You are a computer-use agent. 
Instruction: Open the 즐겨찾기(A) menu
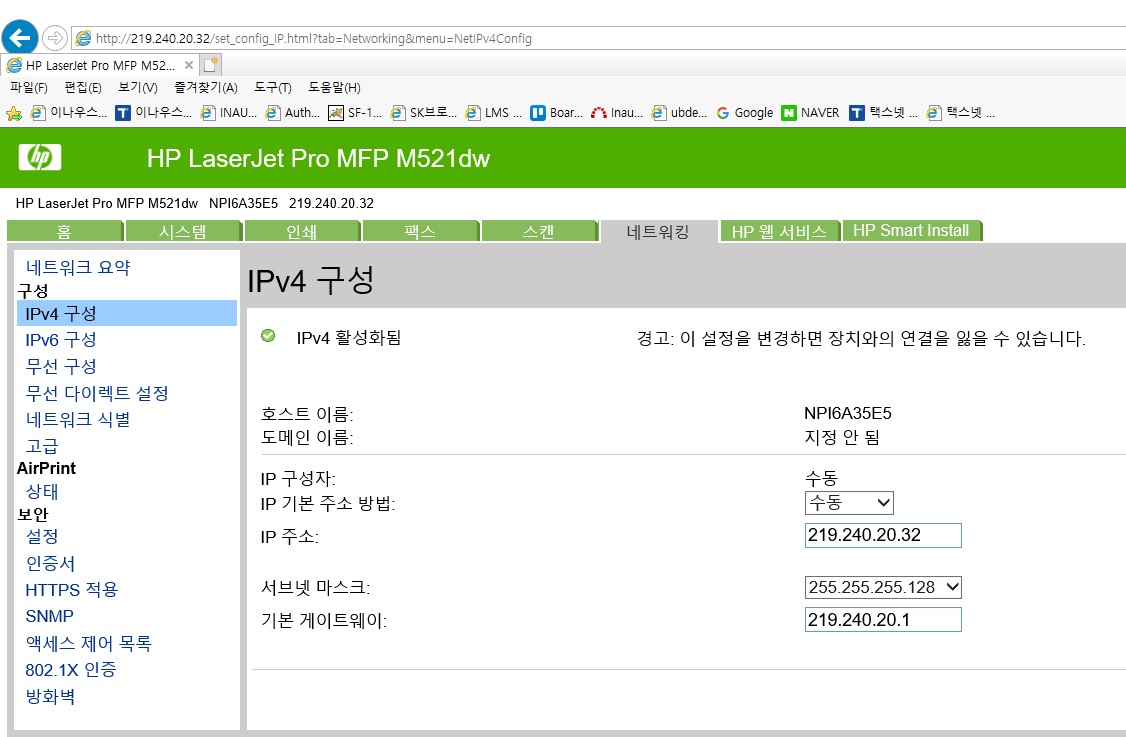point(206,88)
